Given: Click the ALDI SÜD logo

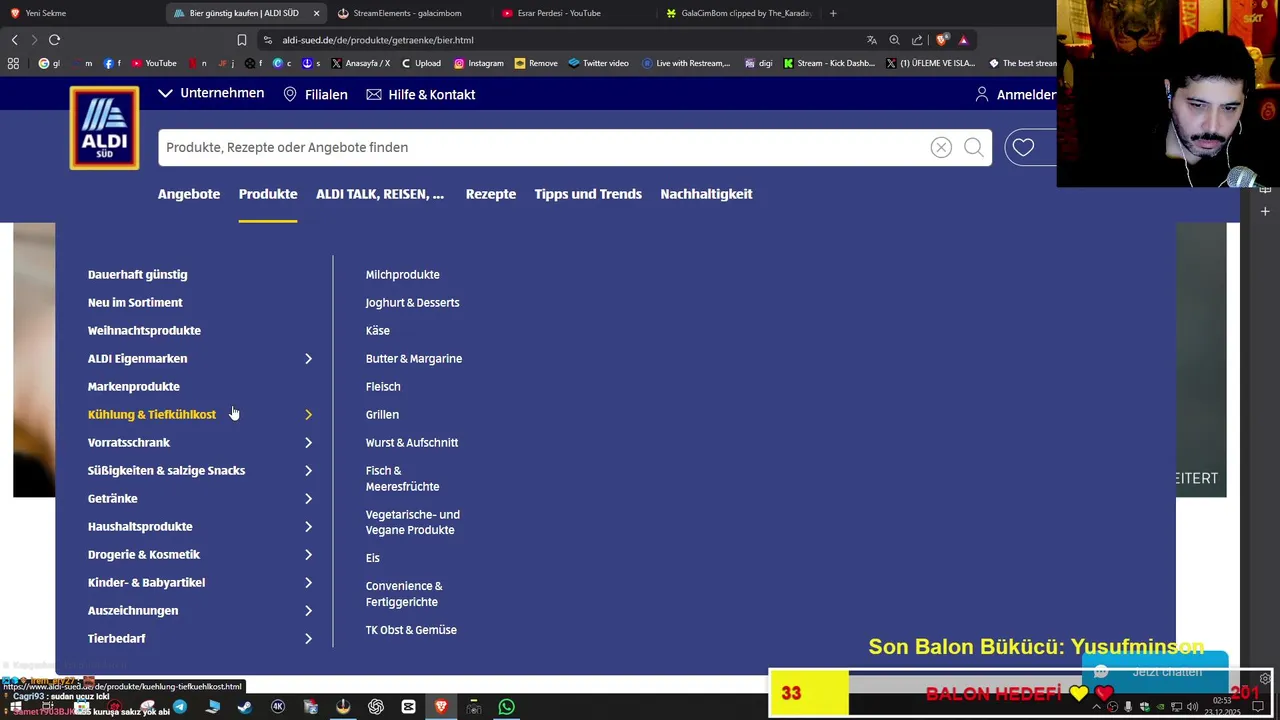Looking at the screenshot, I should 104,128.
